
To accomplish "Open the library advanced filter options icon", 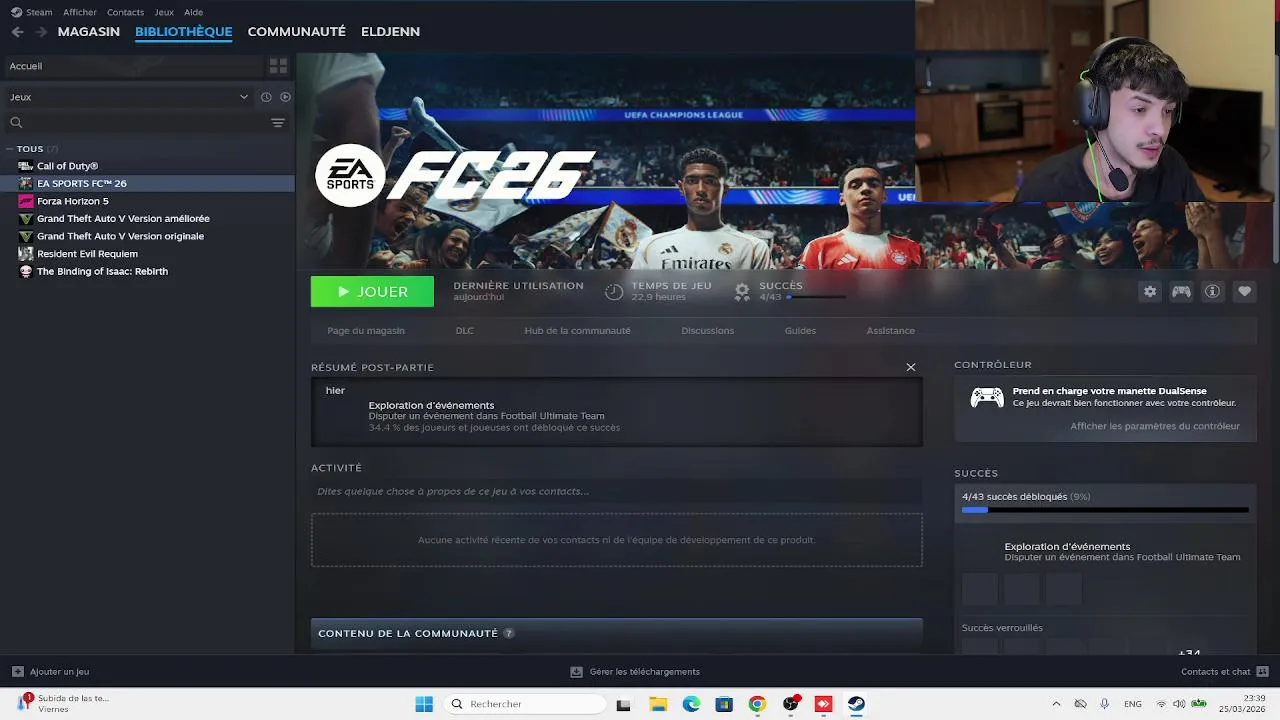I will pyautogui.click(x=278, y=122).
